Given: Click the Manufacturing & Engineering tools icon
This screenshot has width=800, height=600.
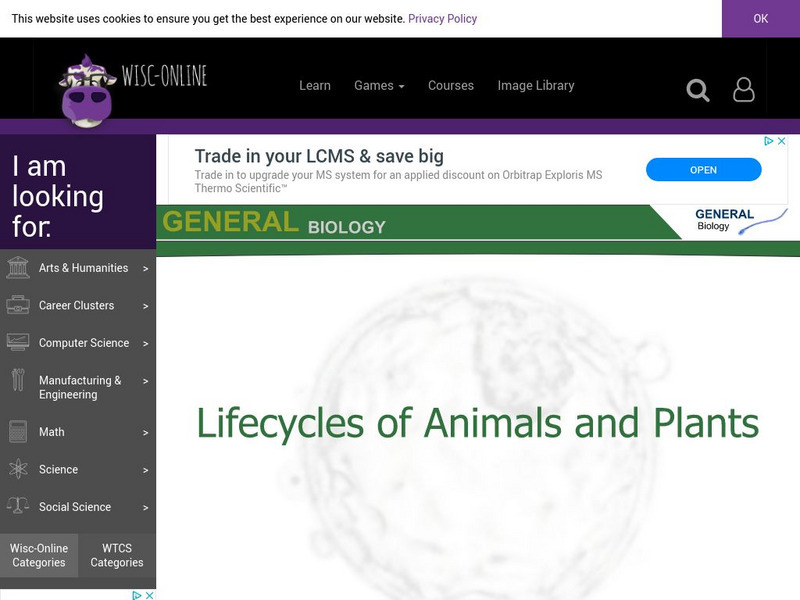Looking at the screenshot, I should coord(18,381).
